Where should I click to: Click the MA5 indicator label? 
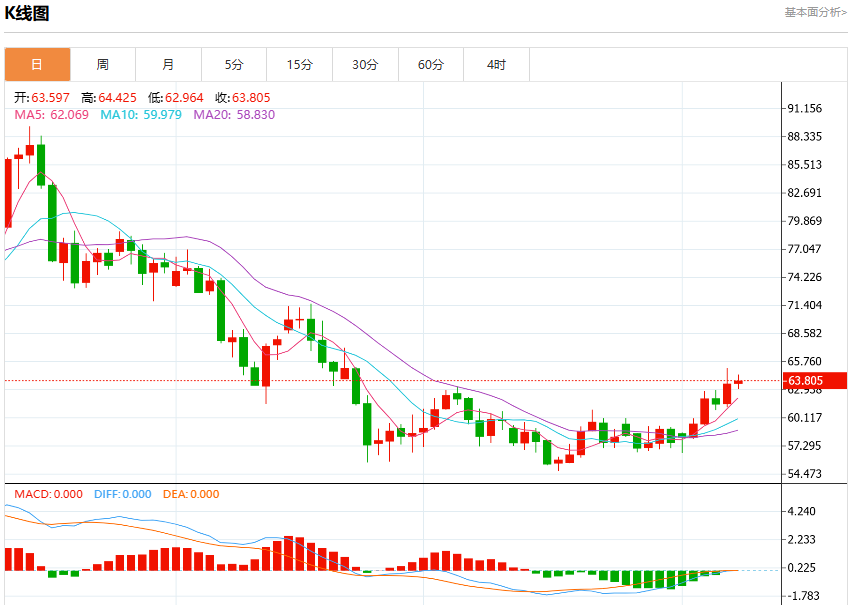(x=51, y=115)
